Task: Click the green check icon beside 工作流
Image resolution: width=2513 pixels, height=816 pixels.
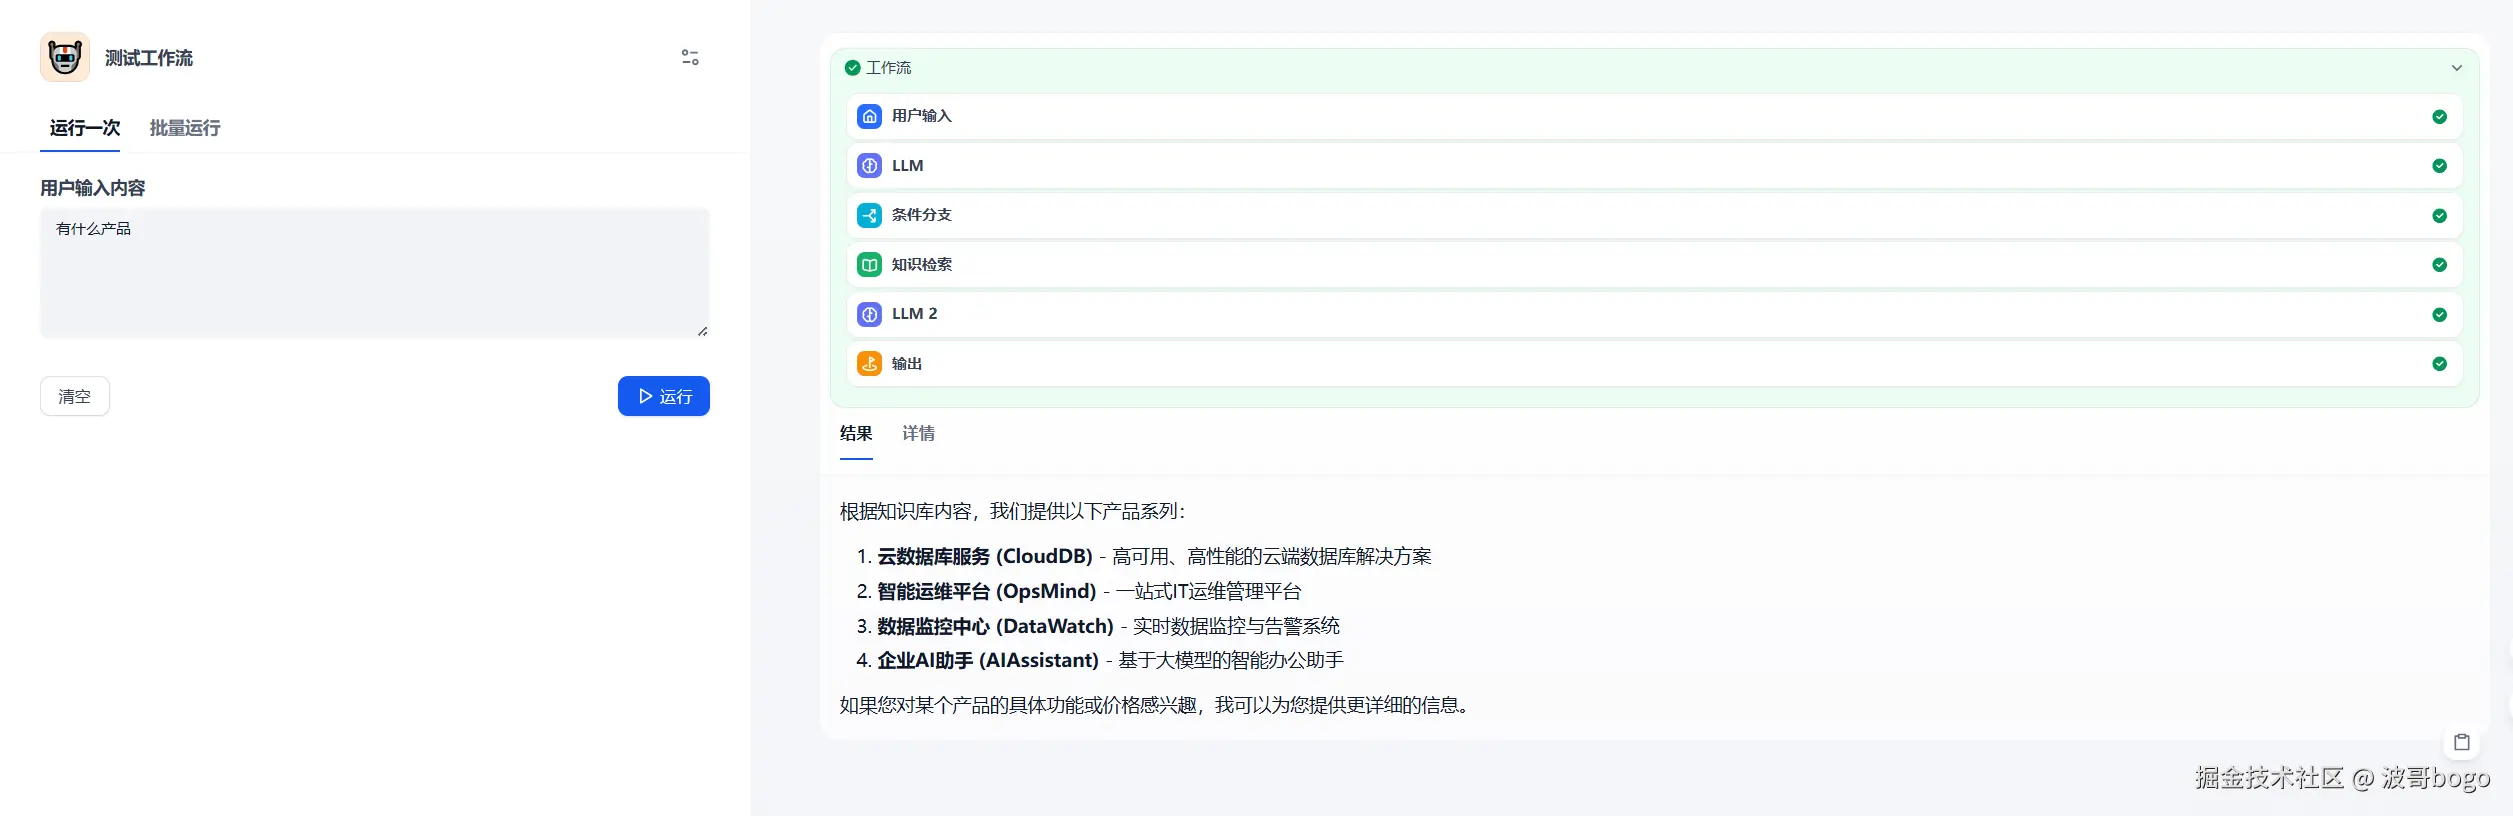Action: tap(853, 68)
